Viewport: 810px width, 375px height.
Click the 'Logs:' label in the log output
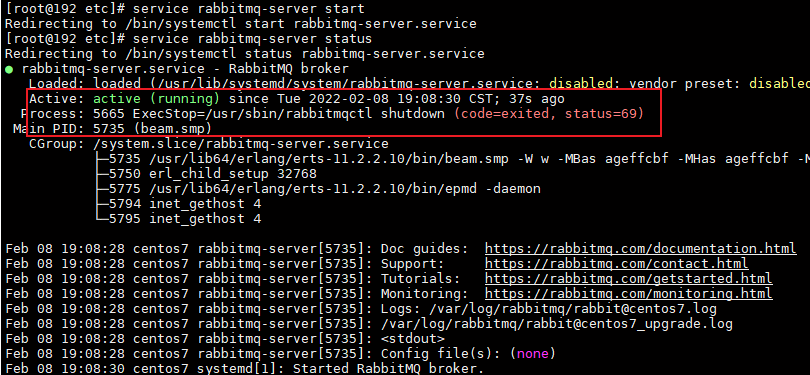(401, 309)
